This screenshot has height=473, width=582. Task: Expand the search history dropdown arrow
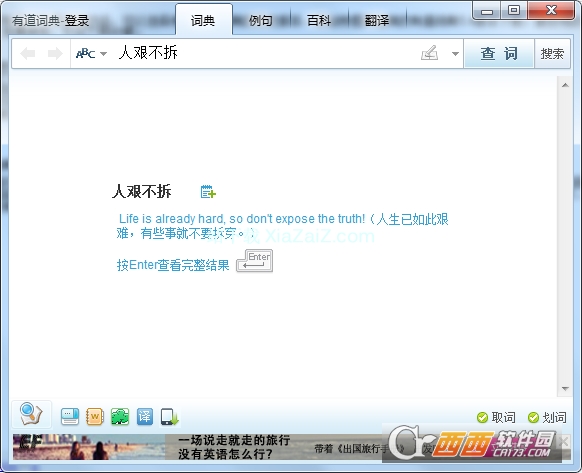coord(455,53)
